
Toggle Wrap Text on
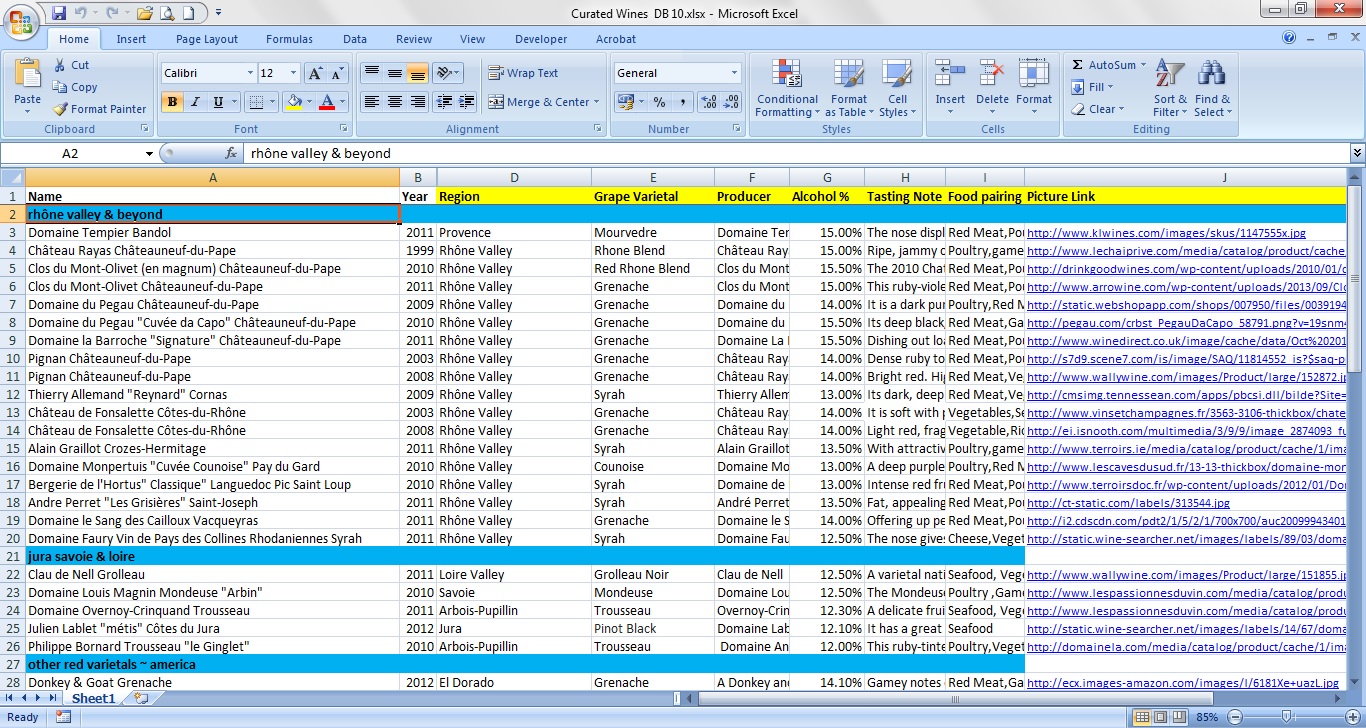pyautogui.click(x=523, y=73)
